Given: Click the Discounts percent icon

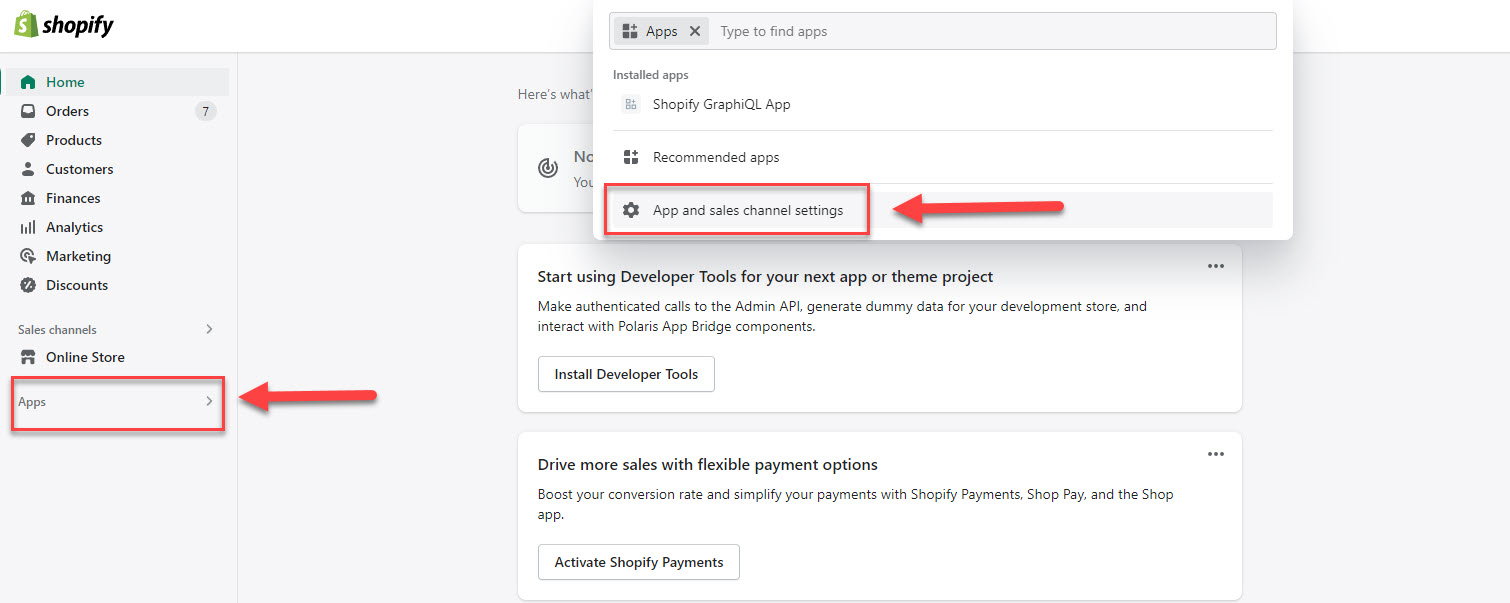Looking at the screenshot, I should point(28,285).
